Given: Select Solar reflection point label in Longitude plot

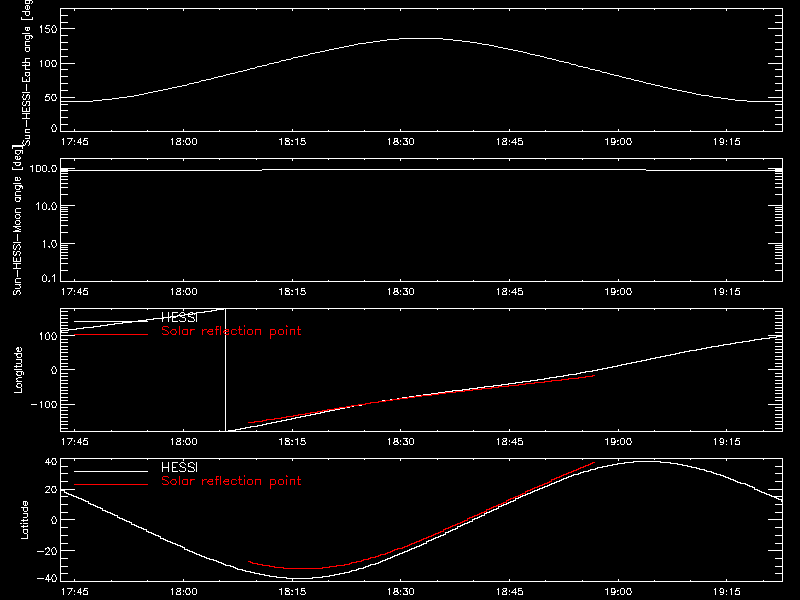Looking at the screenshot, I should click(231, 331).
